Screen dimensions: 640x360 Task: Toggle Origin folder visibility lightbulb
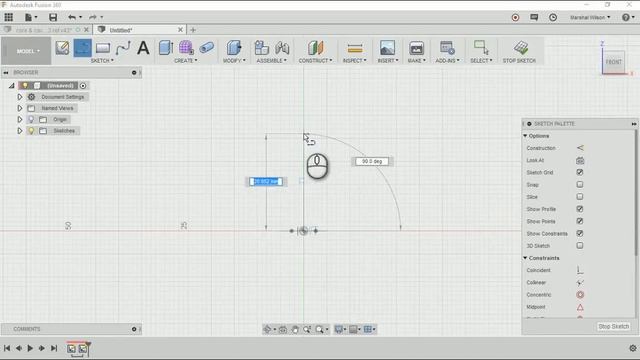click(x=31, y=119)
